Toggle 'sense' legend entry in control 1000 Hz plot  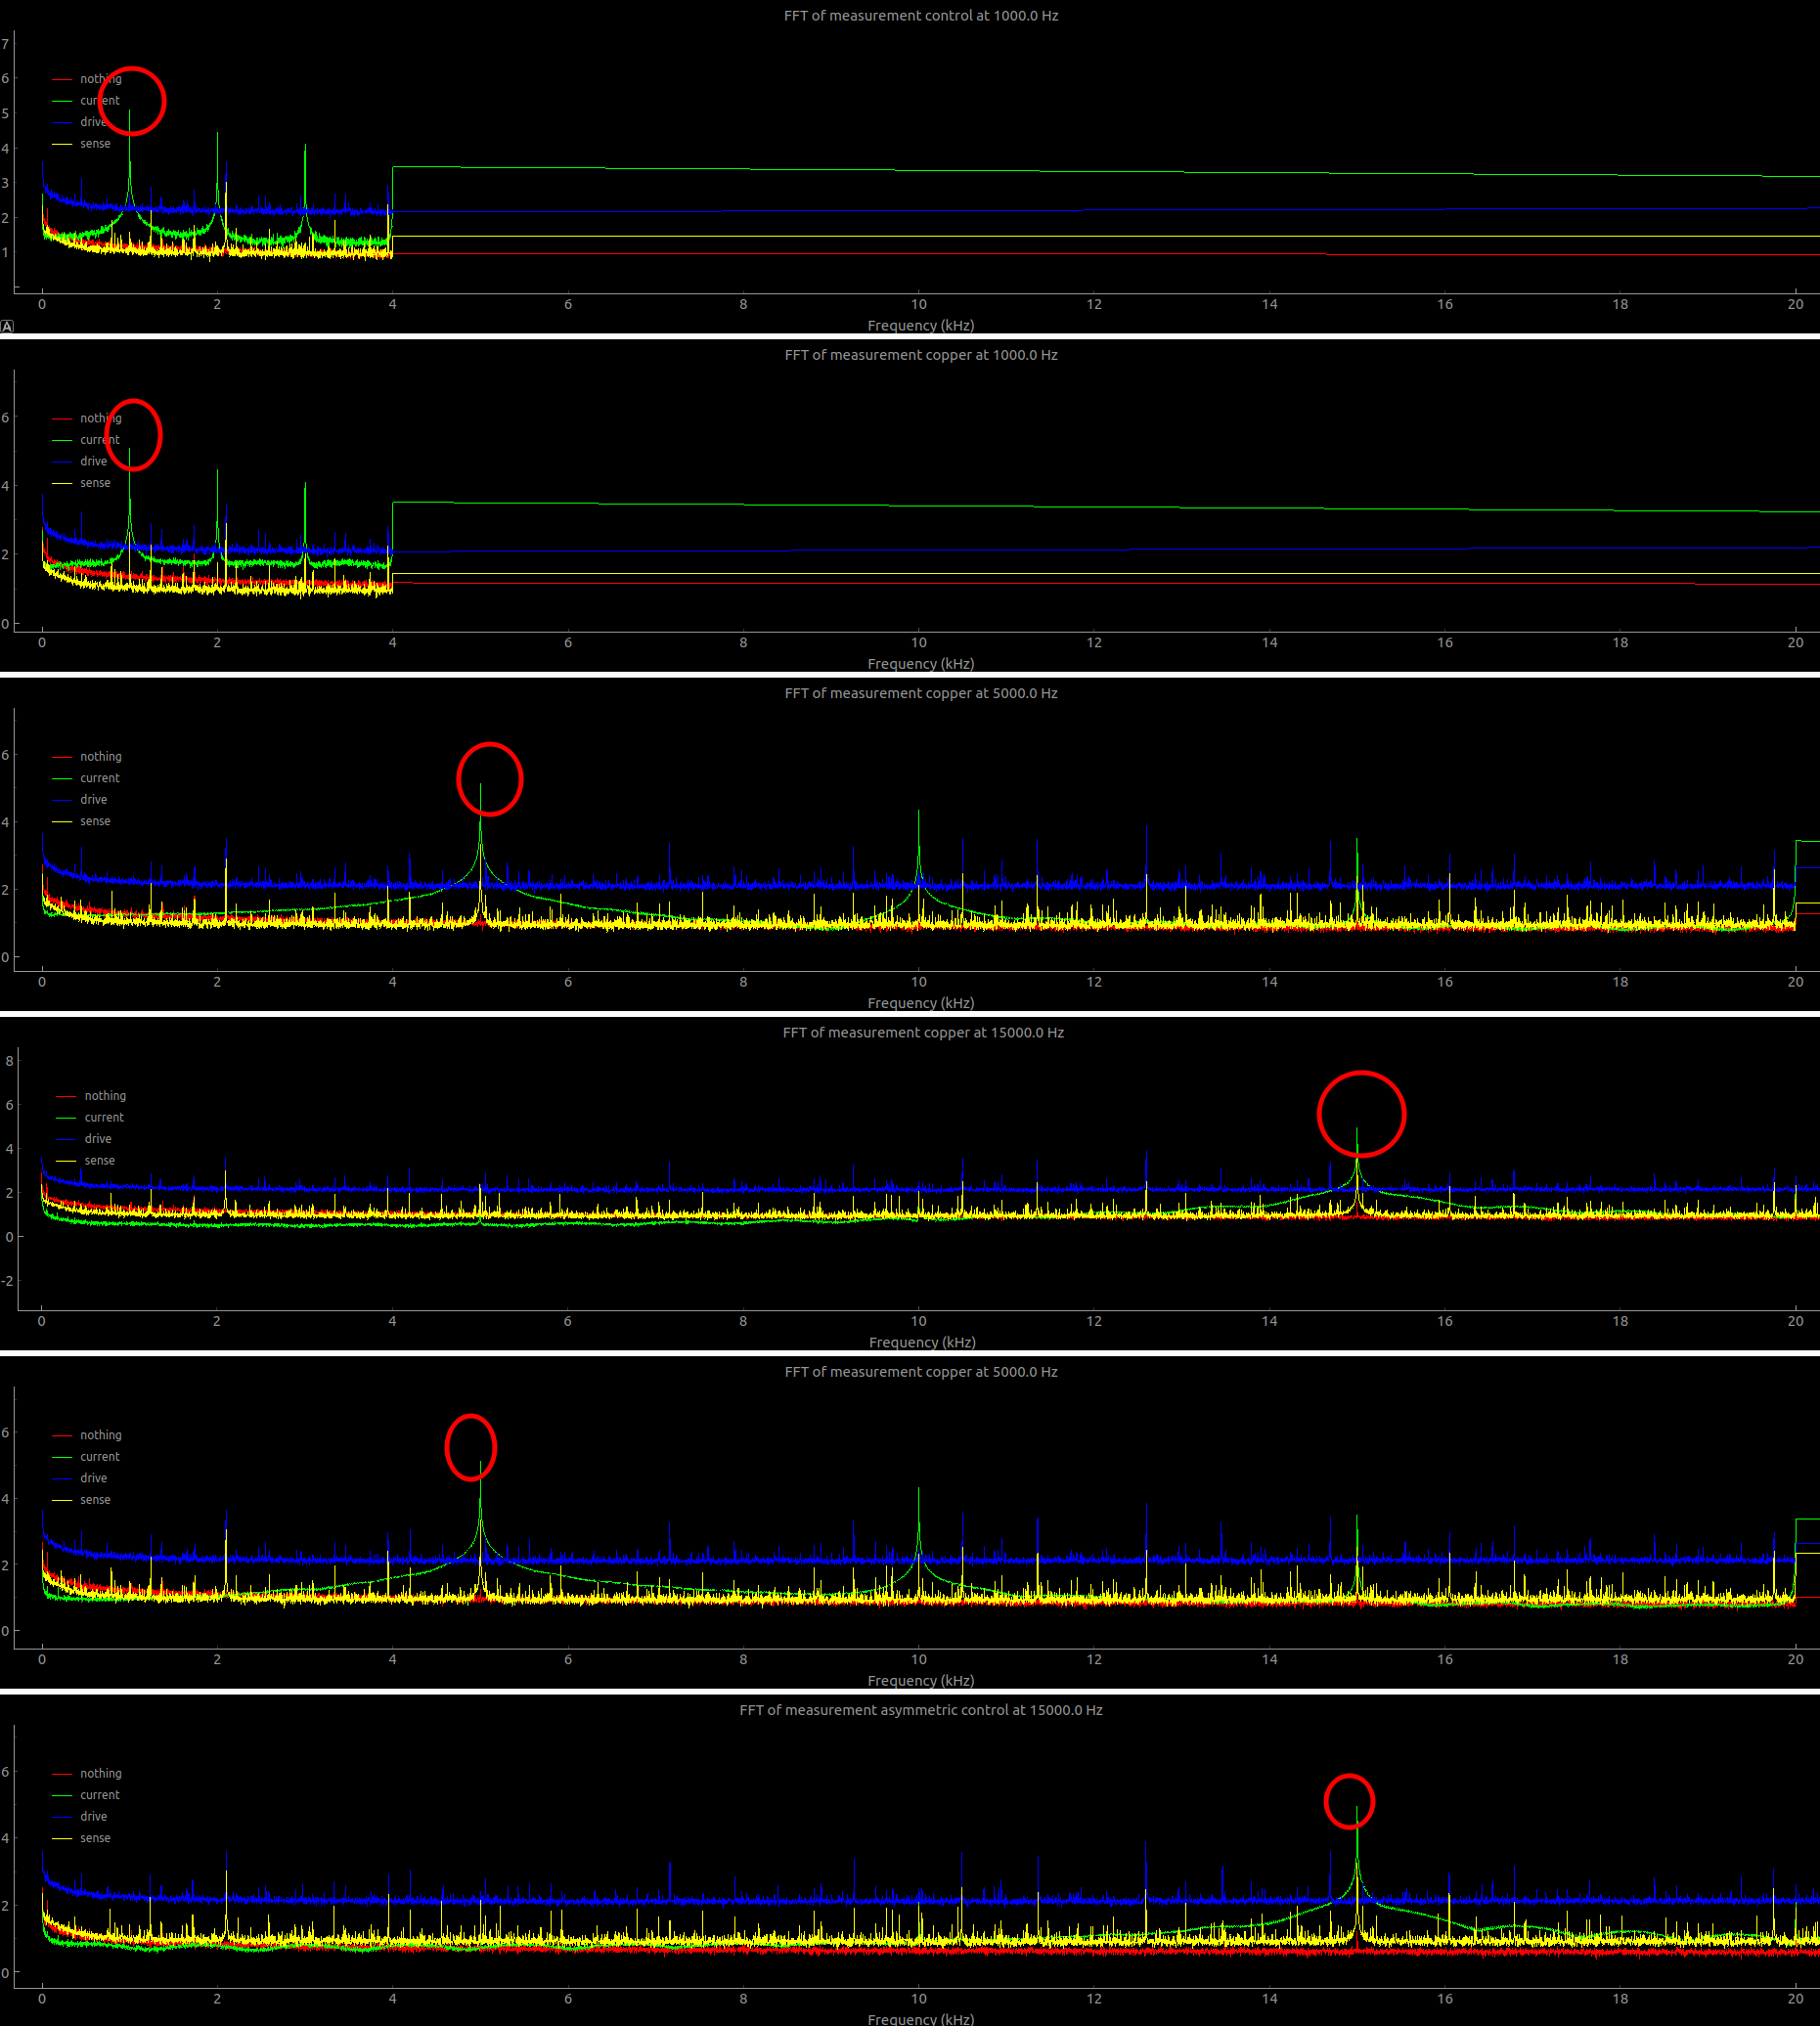pos(95,144)
